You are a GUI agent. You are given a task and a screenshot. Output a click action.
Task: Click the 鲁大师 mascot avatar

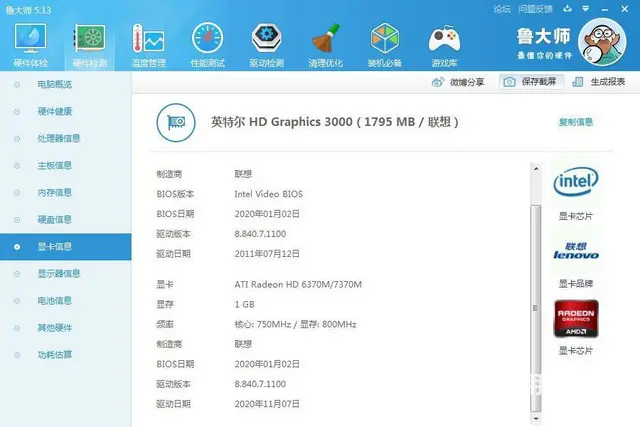coord(602,42)
